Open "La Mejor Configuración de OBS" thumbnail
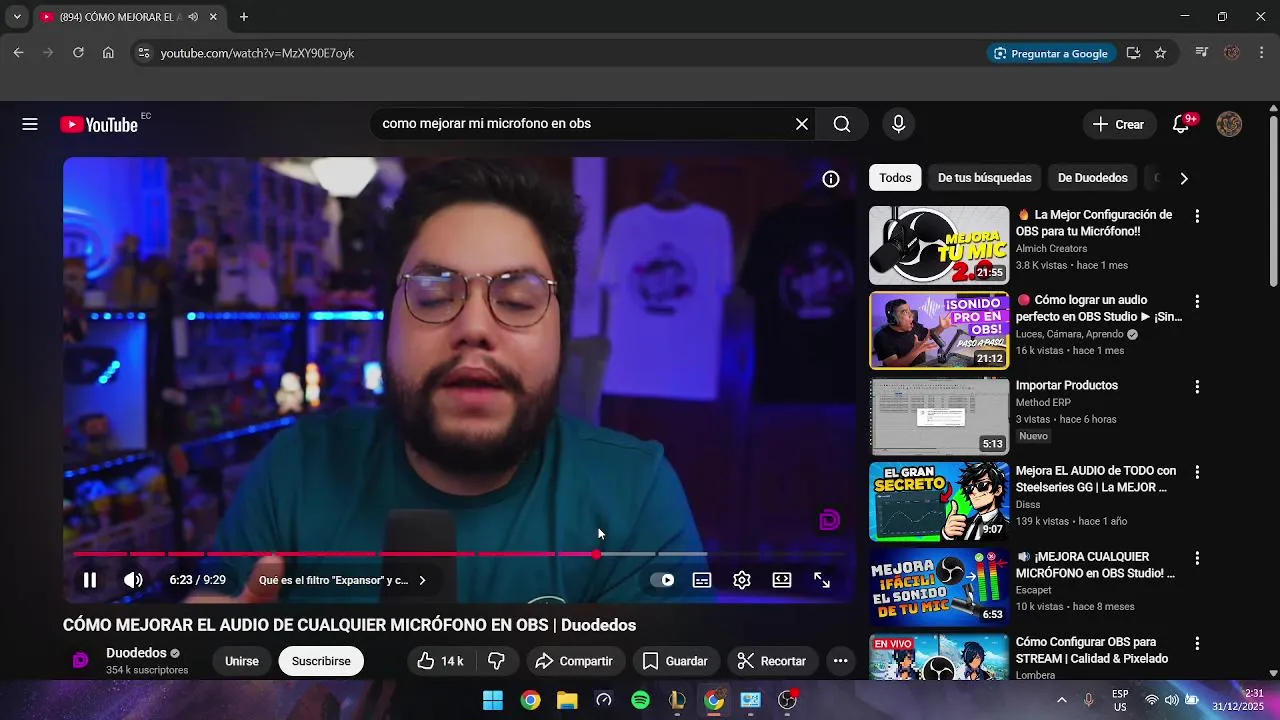Screen dimensions: 1280x720 939,245
